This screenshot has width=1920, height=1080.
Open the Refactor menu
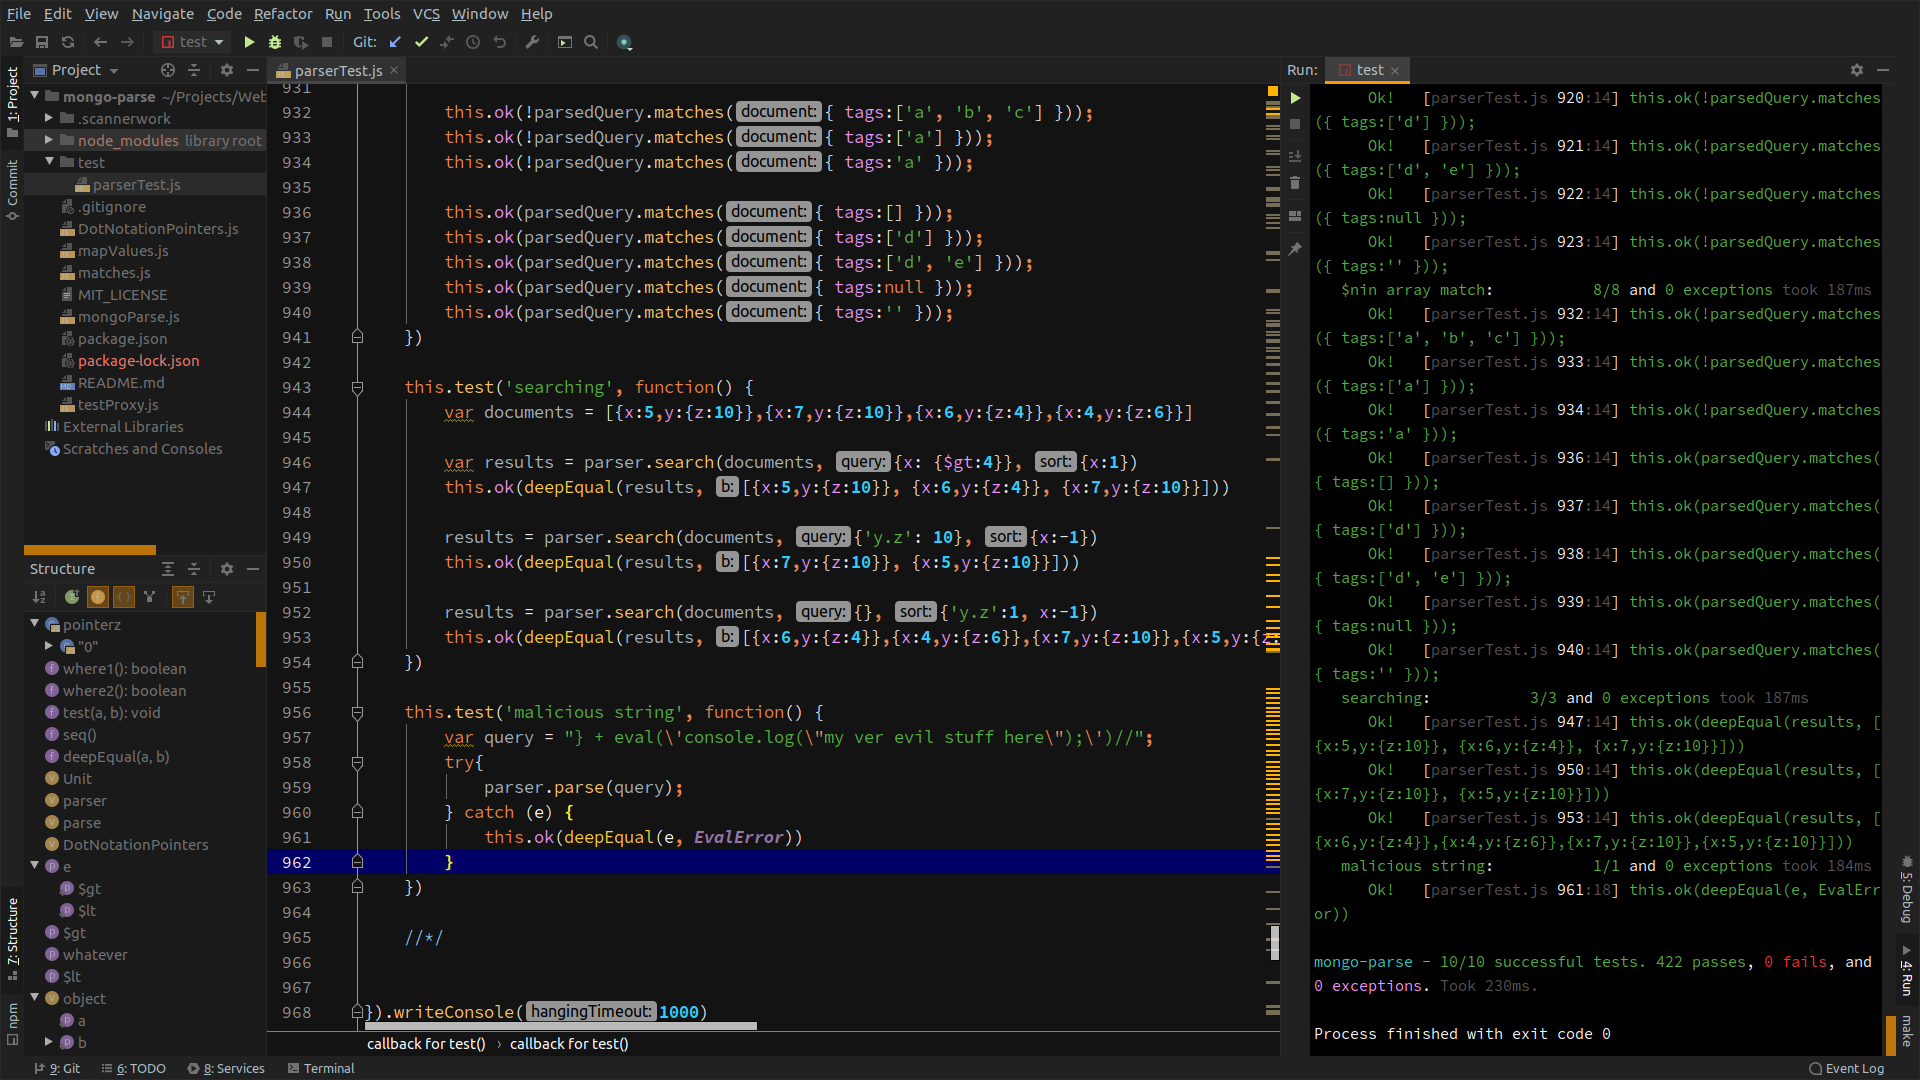click(x=282, y=14)
